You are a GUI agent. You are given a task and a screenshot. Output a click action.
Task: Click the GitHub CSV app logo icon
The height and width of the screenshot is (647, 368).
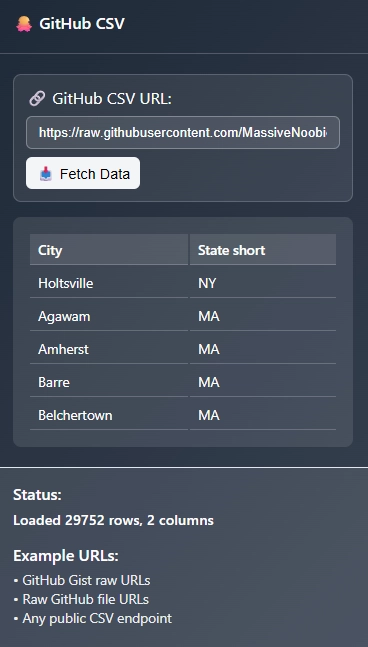tap(24, 24)
